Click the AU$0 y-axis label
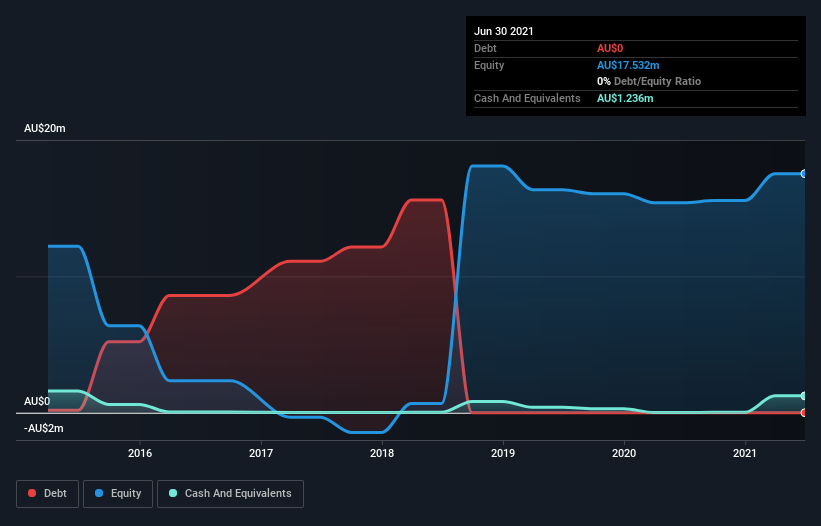This screenshot has width=821, height=526. click(x=37, y=401)
